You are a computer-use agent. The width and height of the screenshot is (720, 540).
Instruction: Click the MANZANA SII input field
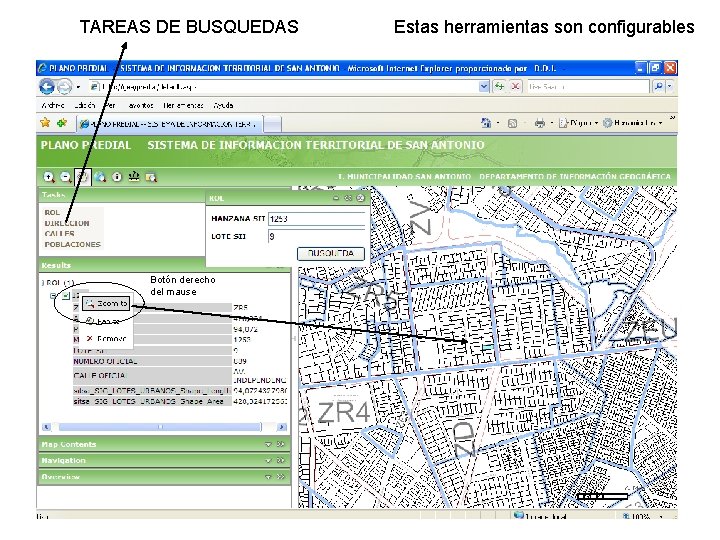click(317, 219)
